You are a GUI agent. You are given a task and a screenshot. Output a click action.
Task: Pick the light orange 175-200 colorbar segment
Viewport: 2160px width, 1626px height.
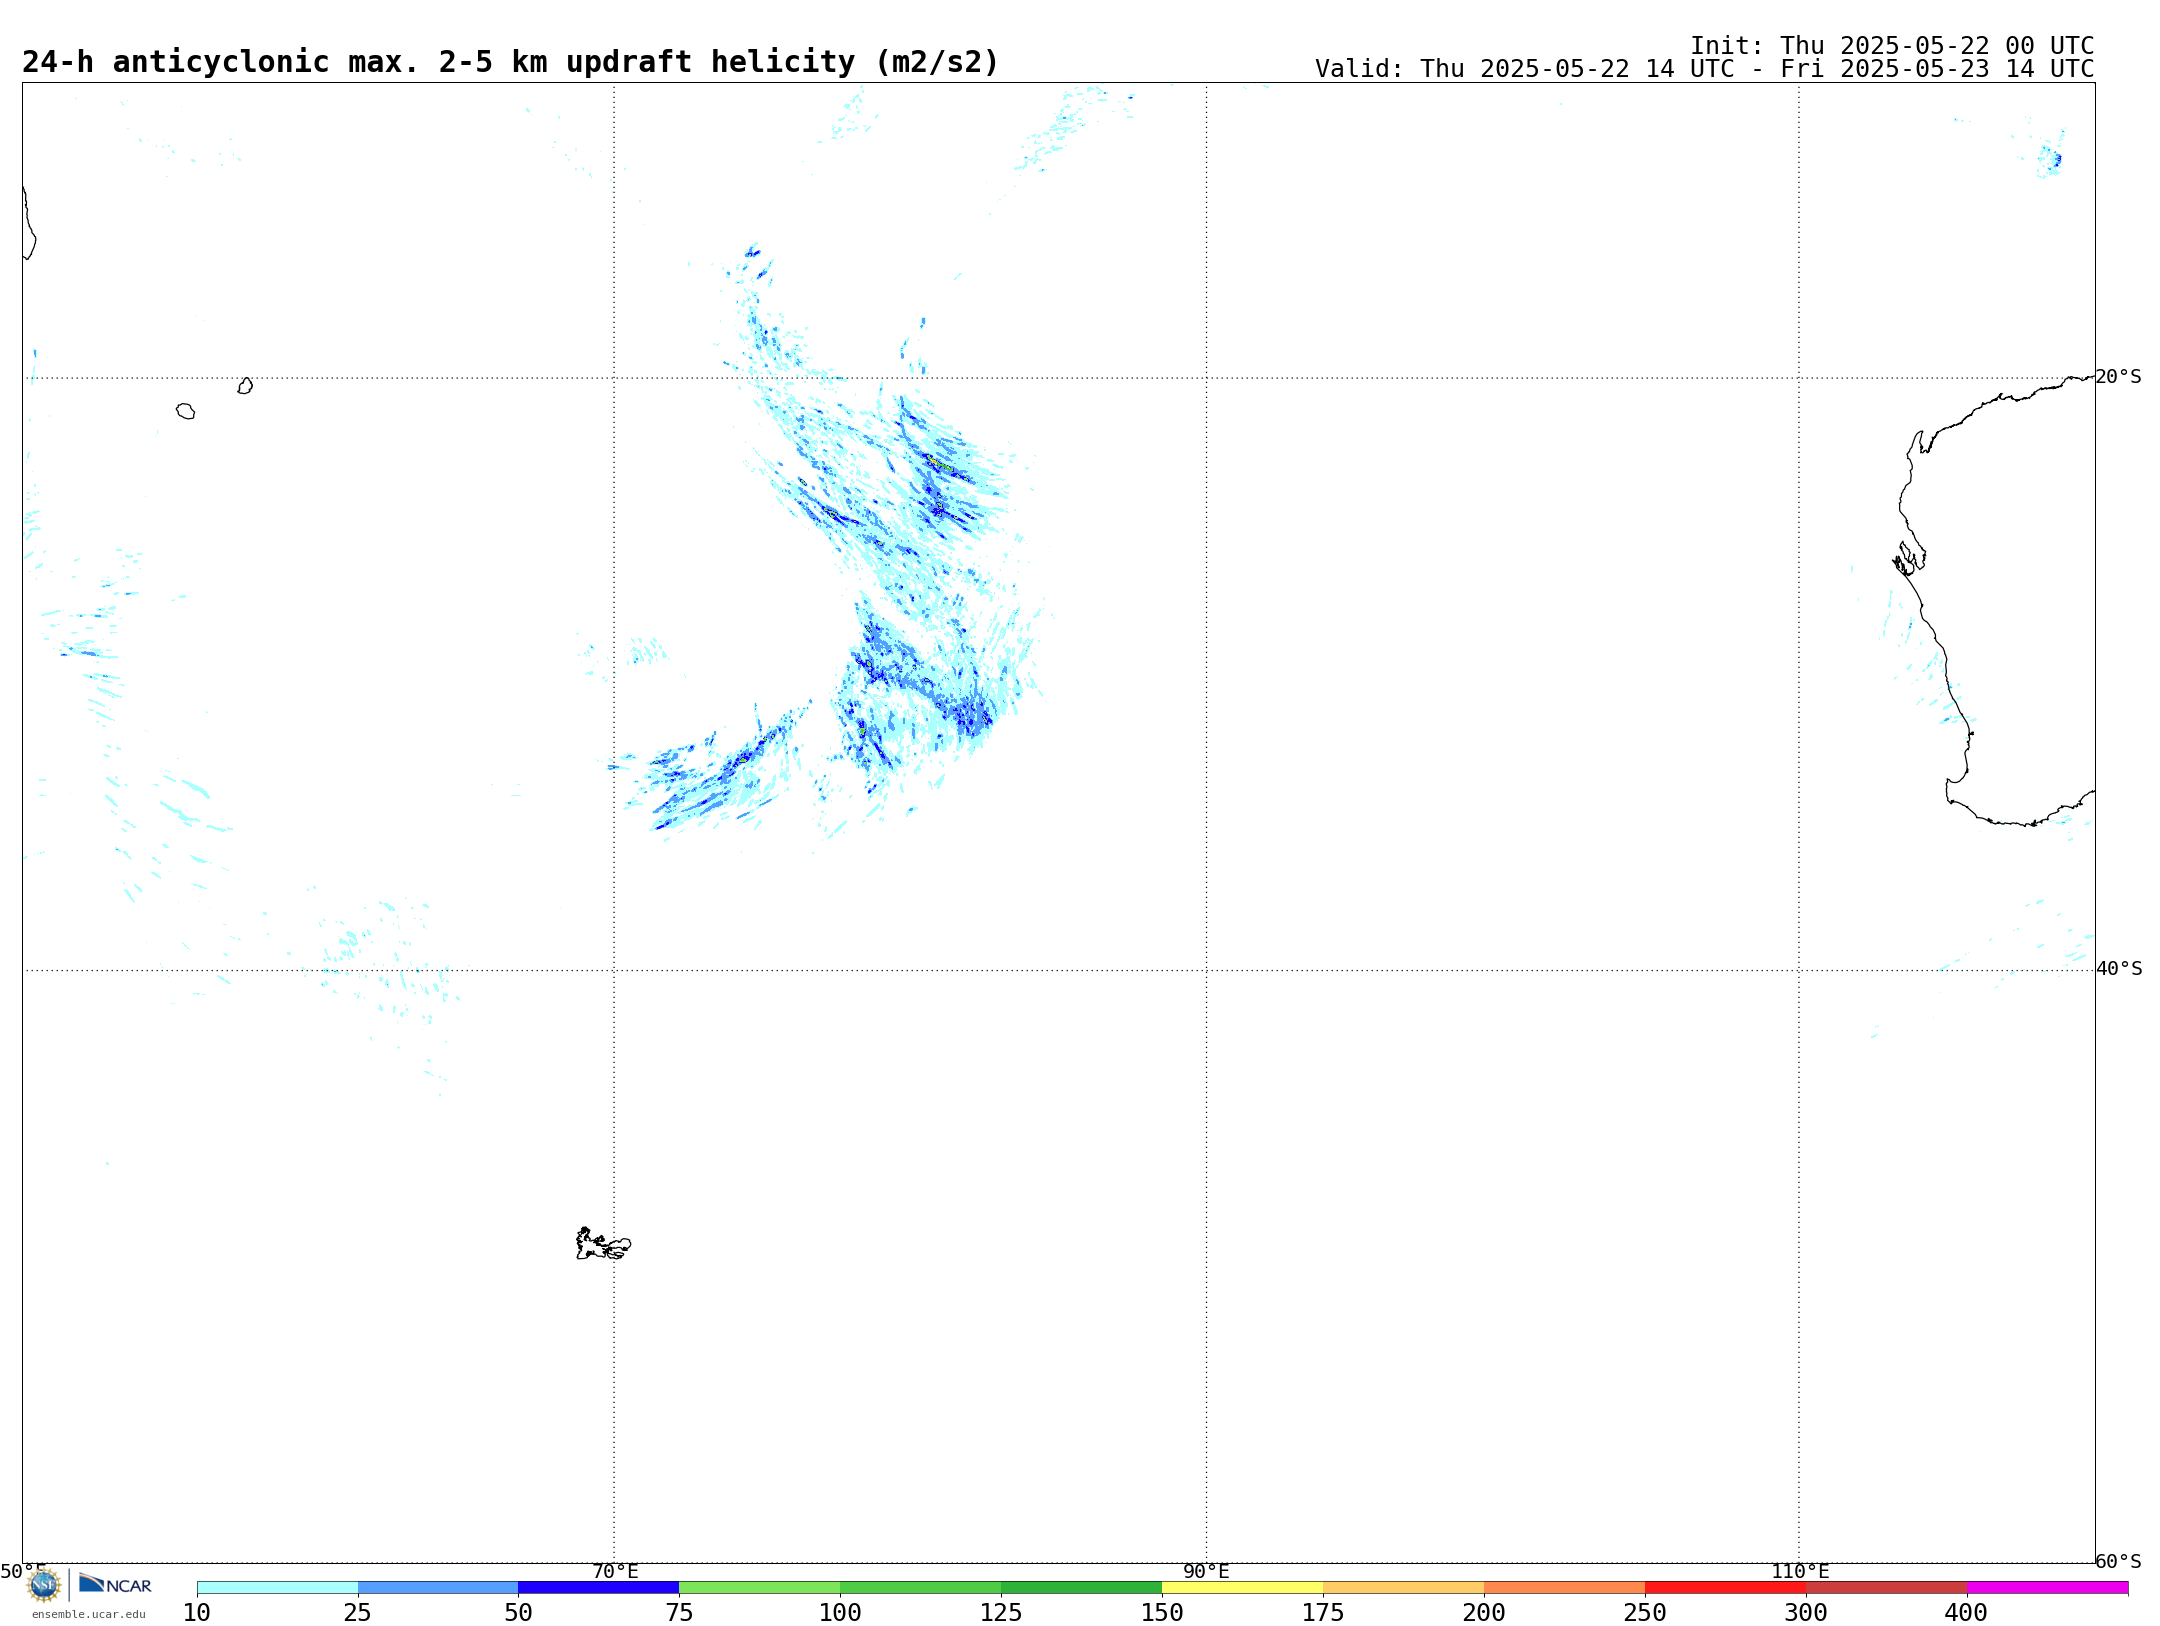[1404, 1588]
